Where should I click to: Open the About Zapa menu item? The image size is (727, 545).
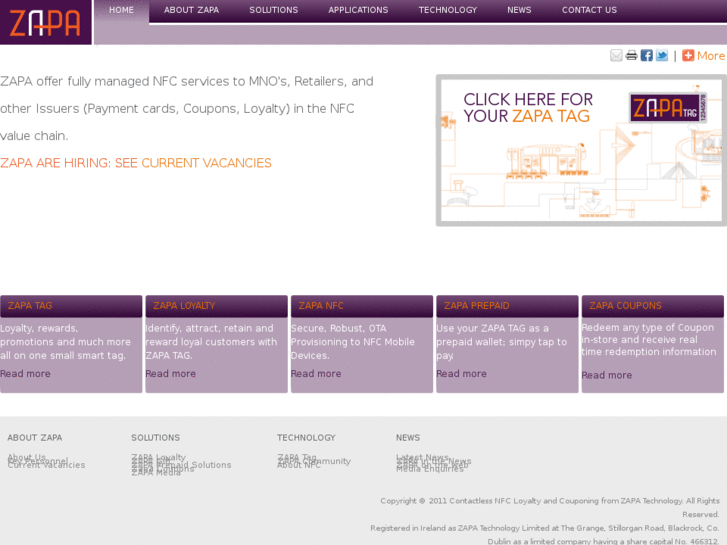tap(191, 10)
